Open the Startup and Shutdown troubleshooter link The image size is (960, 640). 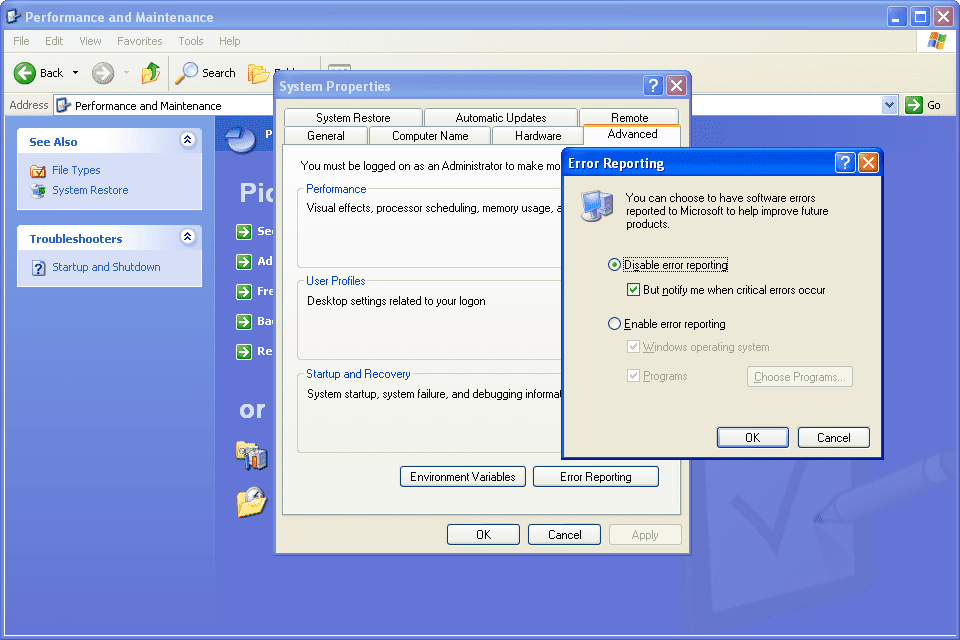pos(106,267)
